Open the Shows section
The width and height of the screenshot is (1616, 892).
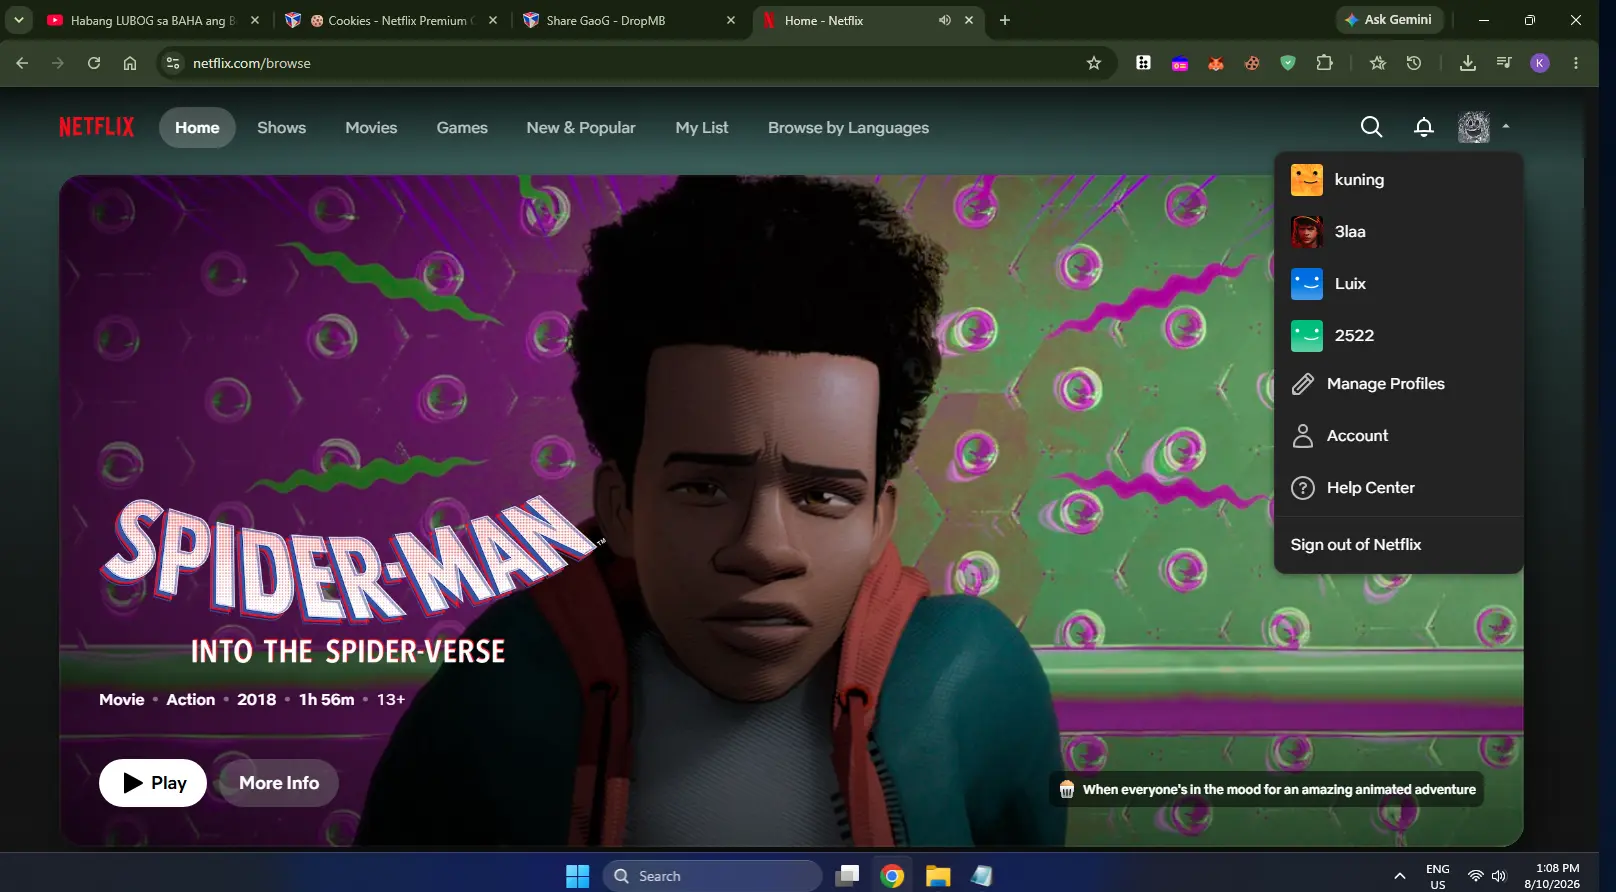pos(281,127)
